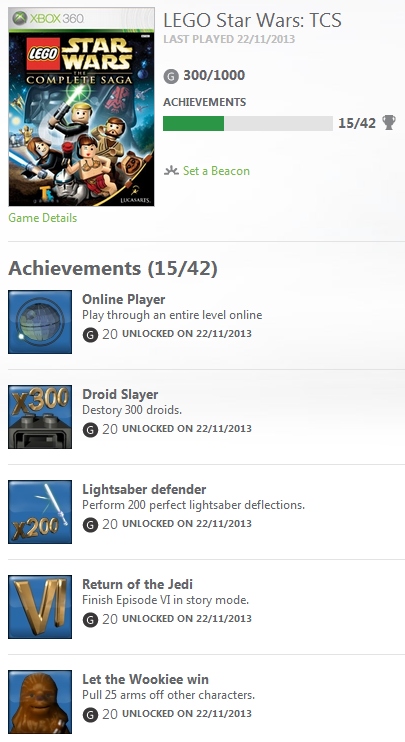The image size is (405, 742).
Task: Select the Droid Slayer achievement title
Action: 120,395
